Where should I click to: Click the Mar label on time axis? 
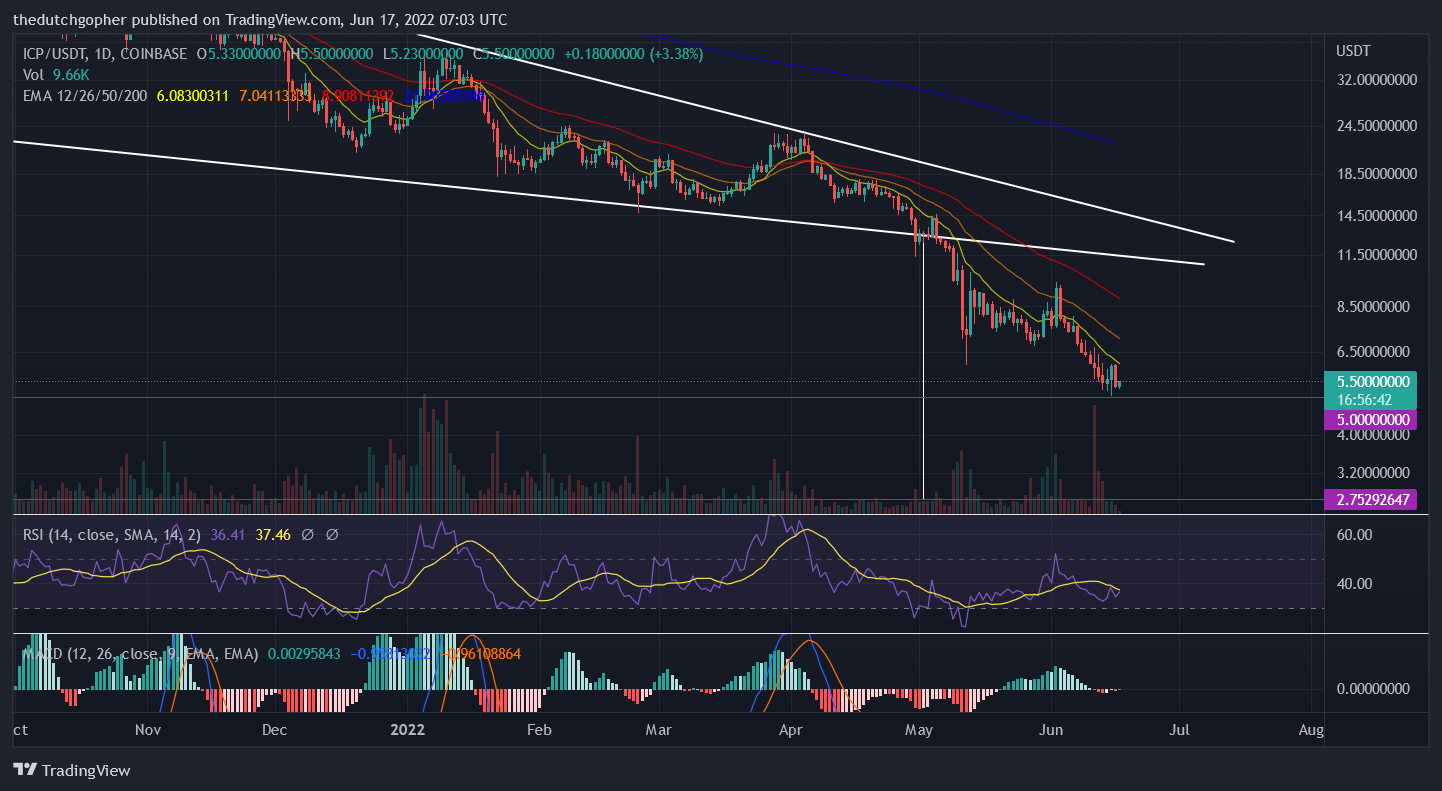pyautogui.click(x=658, y=731)
